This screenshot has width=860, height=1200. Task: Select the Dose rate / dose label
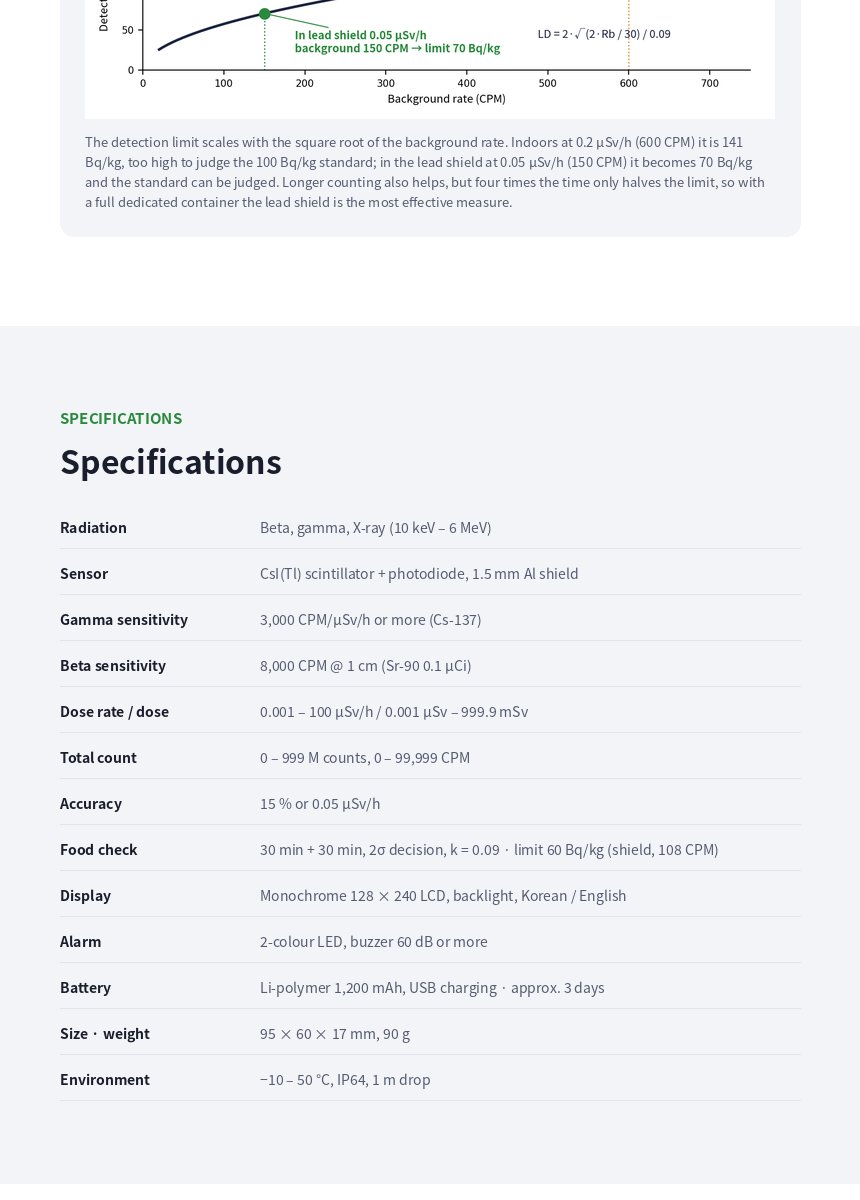coord(114,711)
